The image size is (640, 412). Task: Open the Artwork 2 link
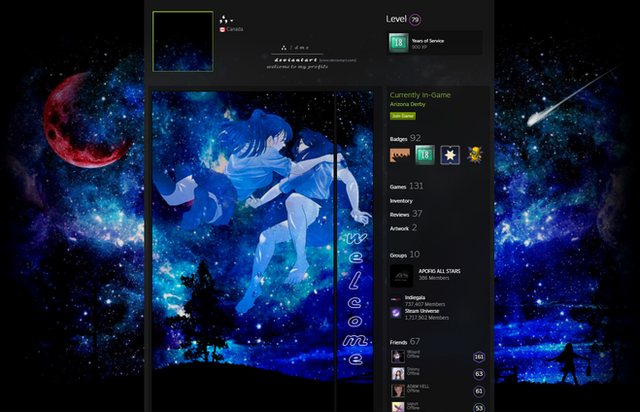click(x=403, y=228)
